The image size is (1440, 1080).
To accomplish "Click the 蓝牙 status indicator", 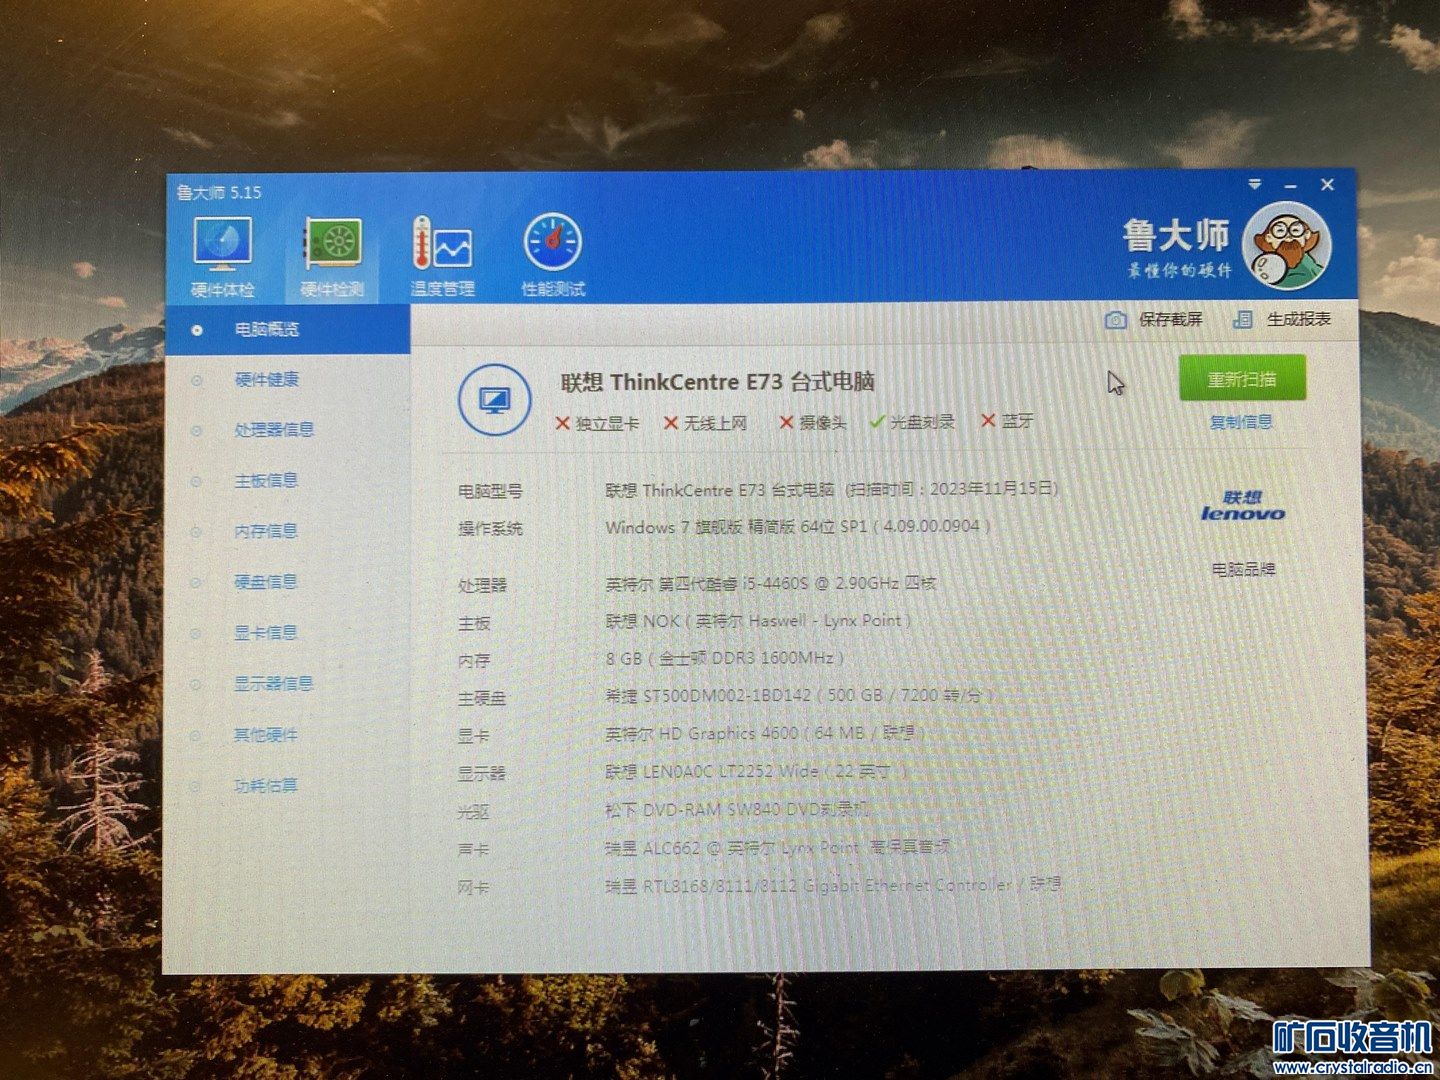I will tap(1008, 421).
